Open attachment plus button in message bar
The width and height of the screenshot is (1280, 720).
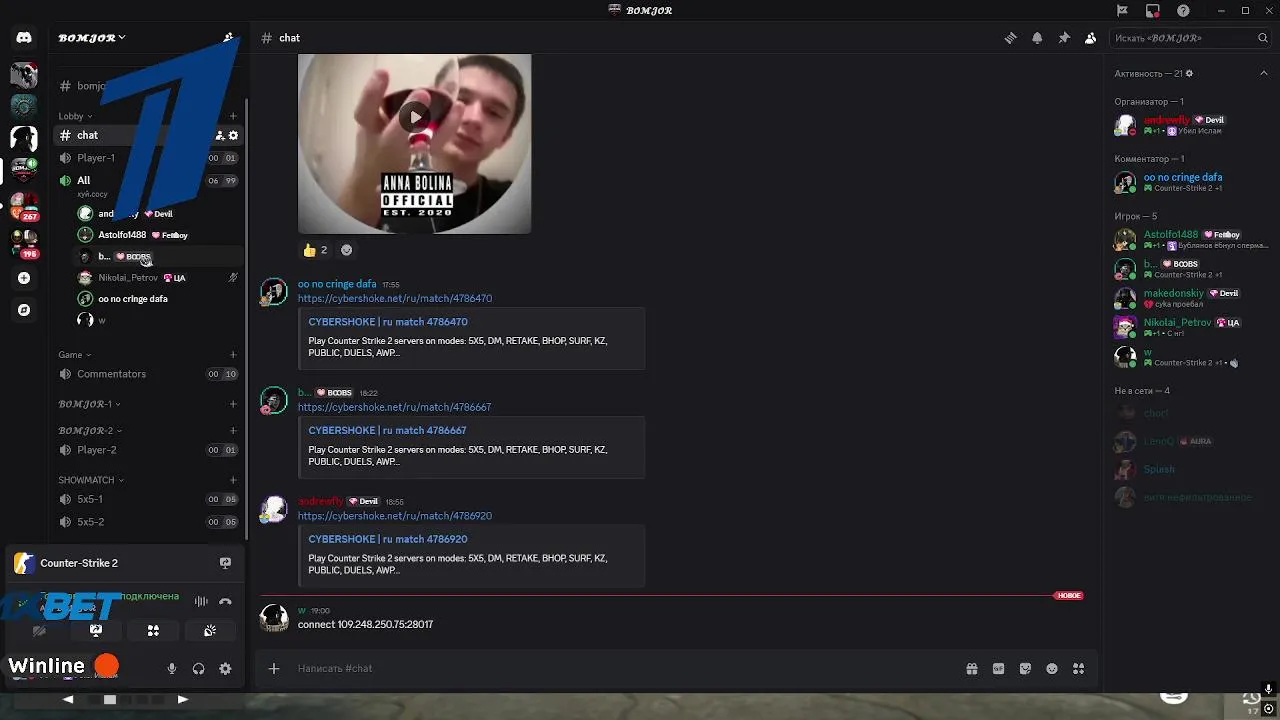pyautogui.click(x=274, y=669)
